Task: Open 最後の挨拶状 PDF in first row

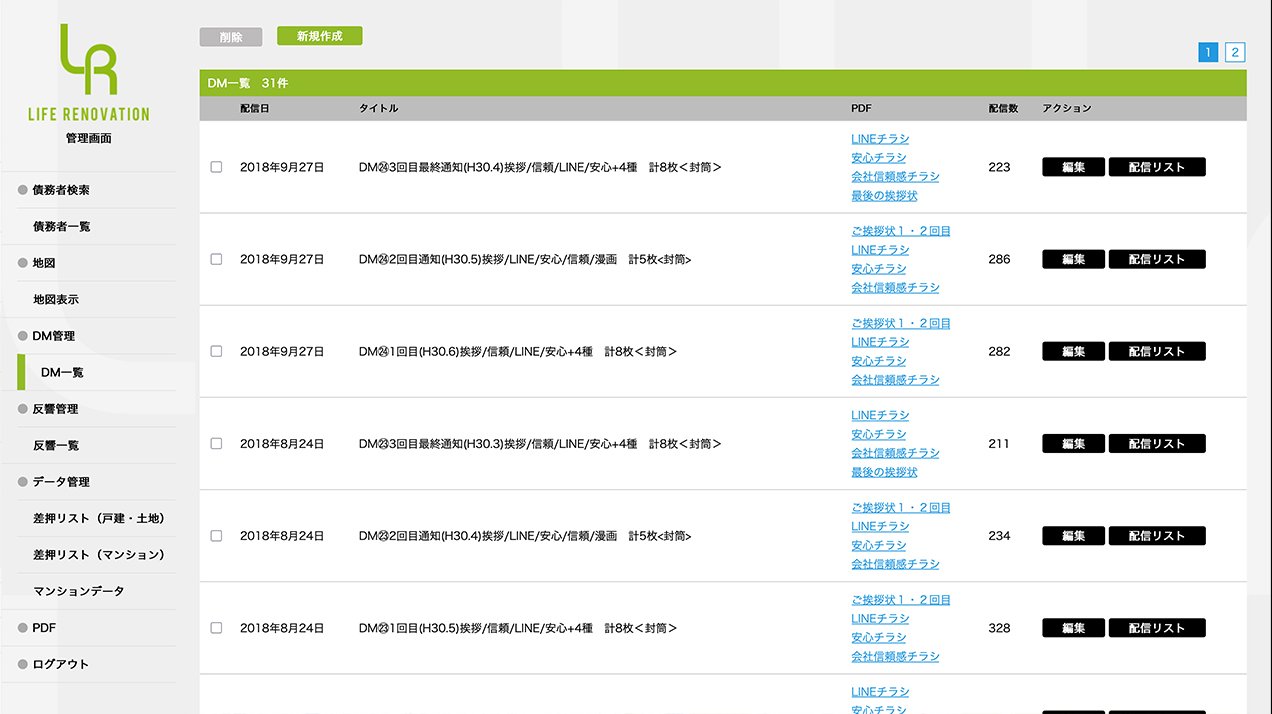Action: (884, 195)
